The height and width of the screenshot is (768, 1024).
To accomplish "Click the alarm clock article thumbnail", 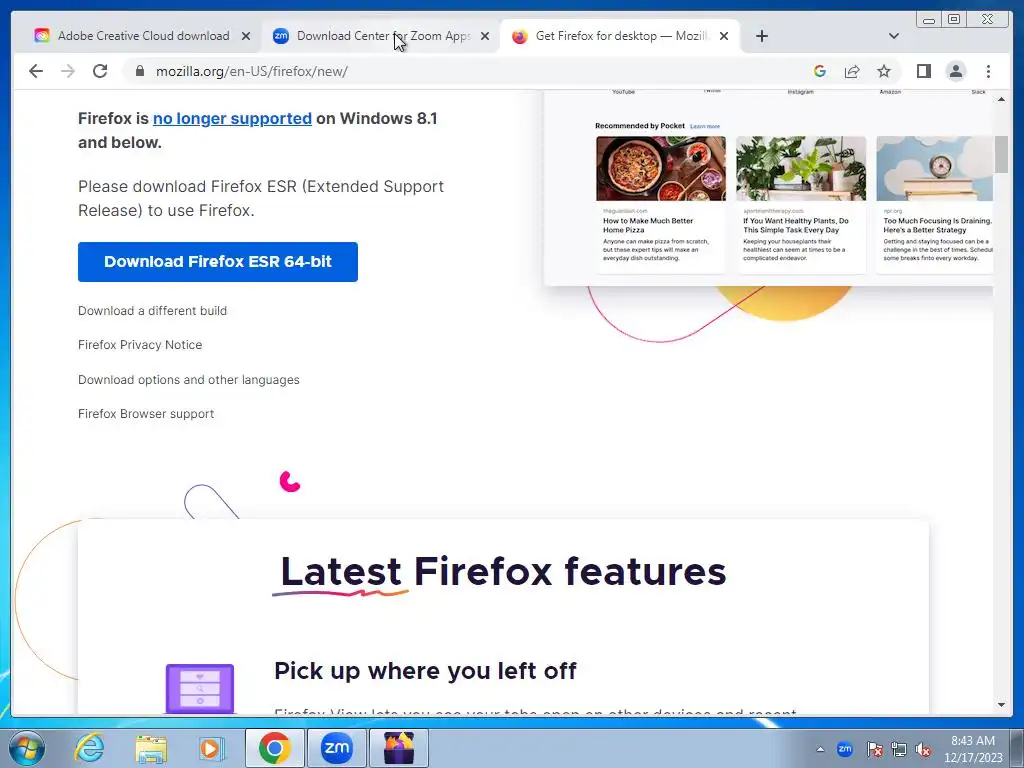I will pyautogui.click(x=935, y=168).
